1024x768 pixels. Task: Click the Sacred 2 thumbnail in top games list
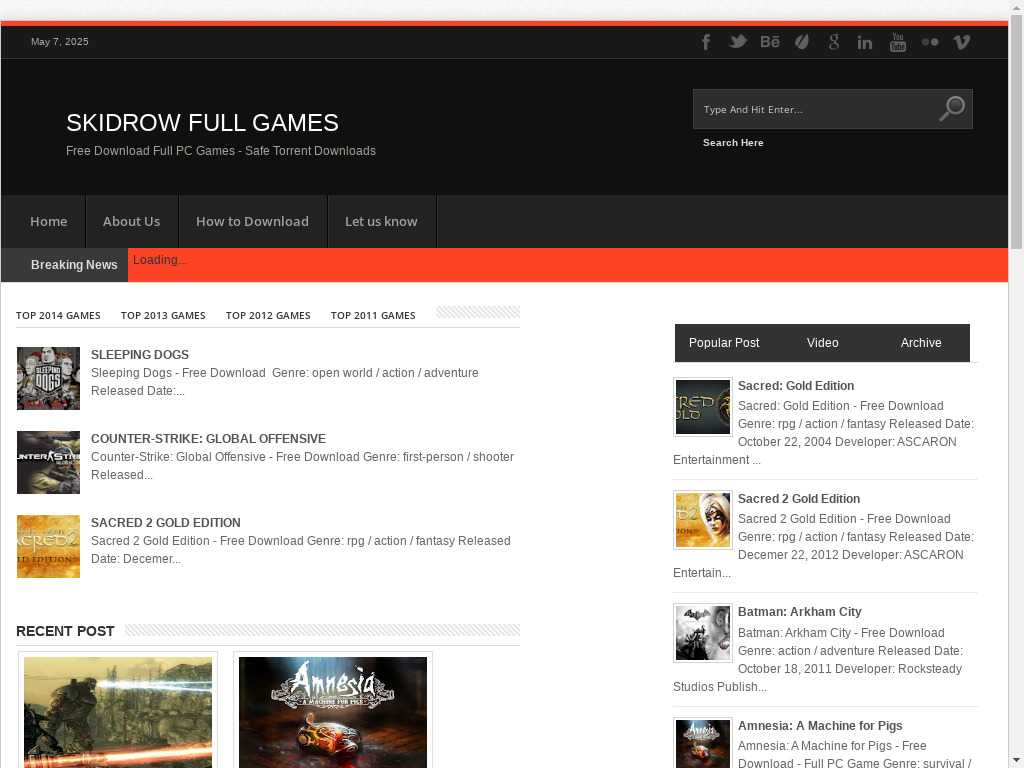point(48,547)
